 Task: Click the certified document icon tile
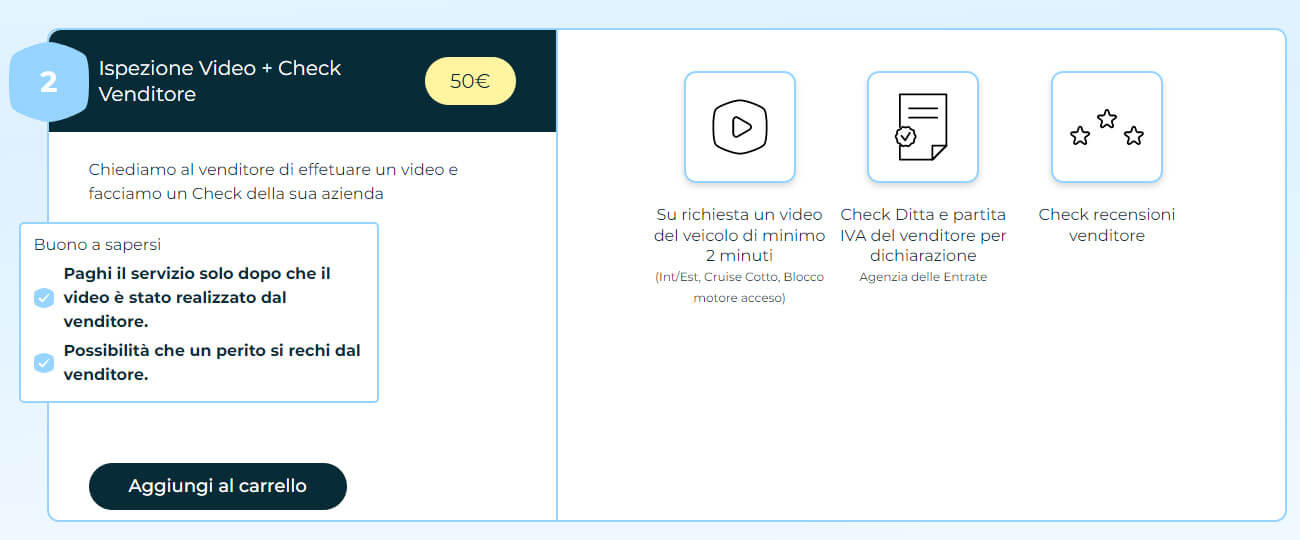coord(922,127)
